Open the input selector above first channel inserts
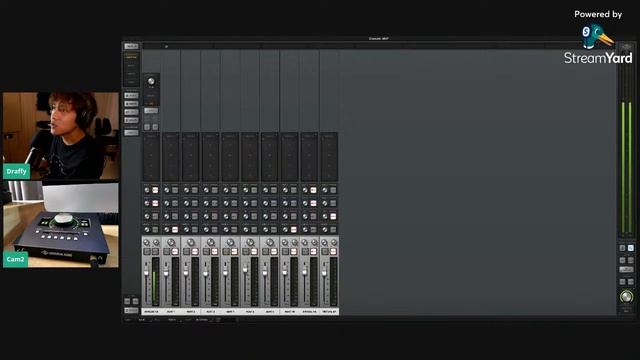This screenshot has height=360, width=640. (151, 136)
